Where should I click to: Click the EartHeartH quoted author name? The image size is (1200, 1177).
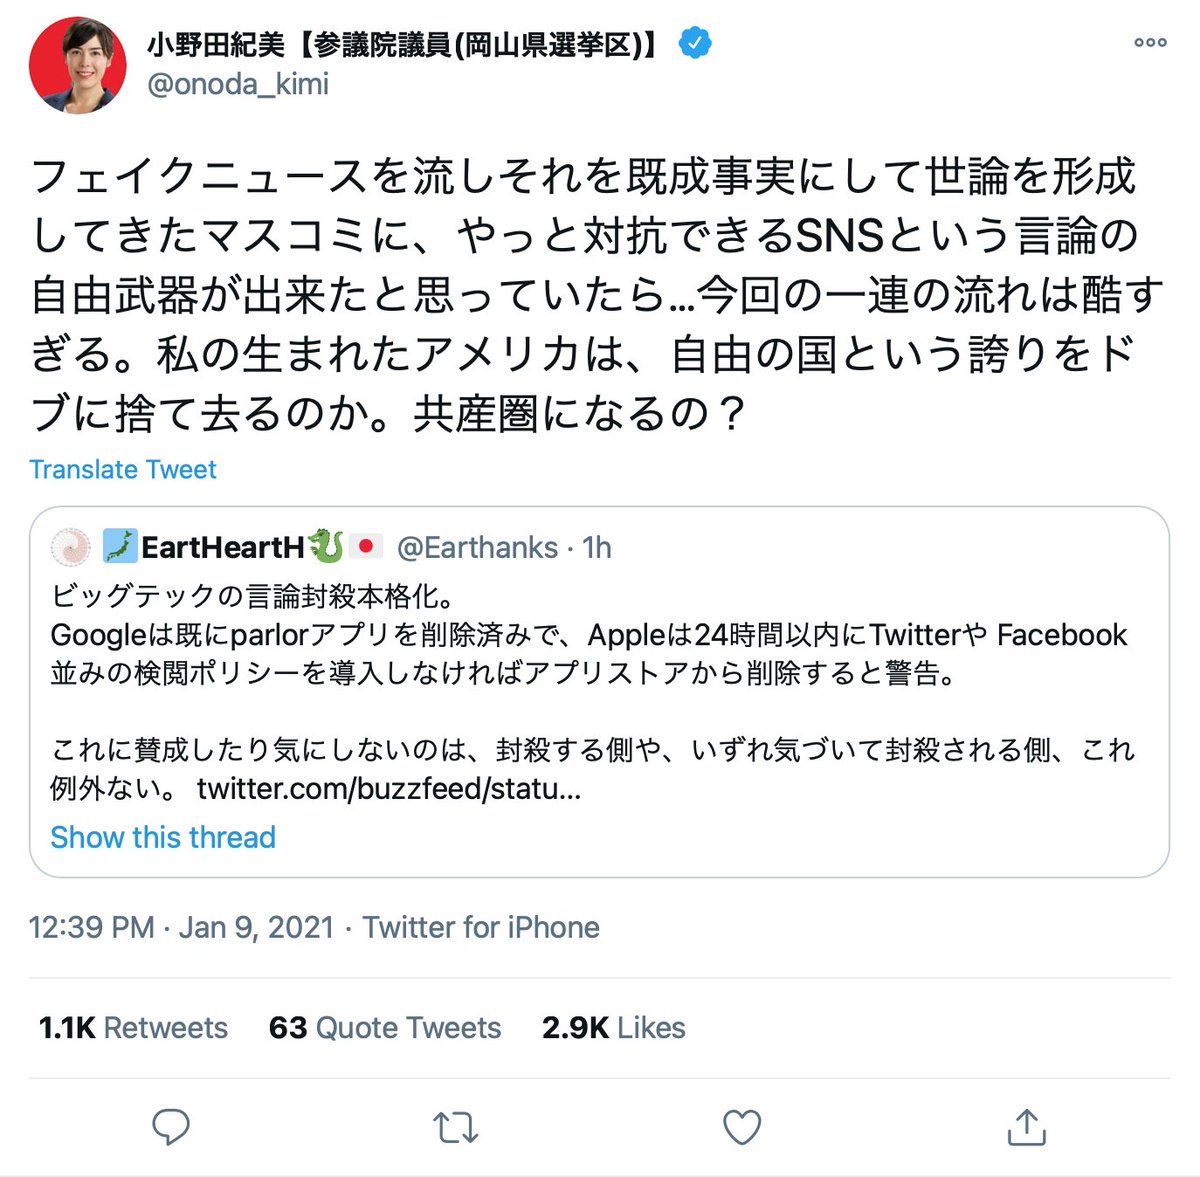coord(222,547)
